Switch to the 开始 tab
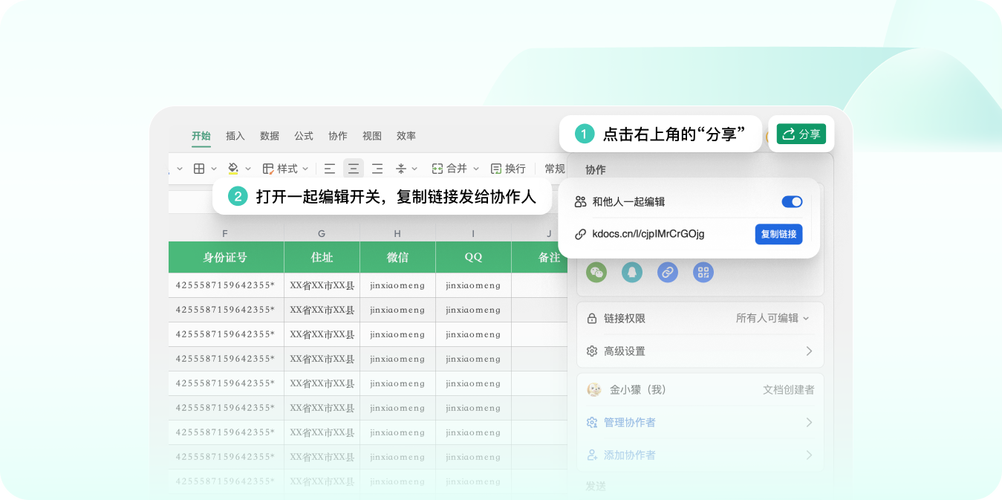Image resolution: width=1002 pixels, height=500 pixels. coord(201,136)
